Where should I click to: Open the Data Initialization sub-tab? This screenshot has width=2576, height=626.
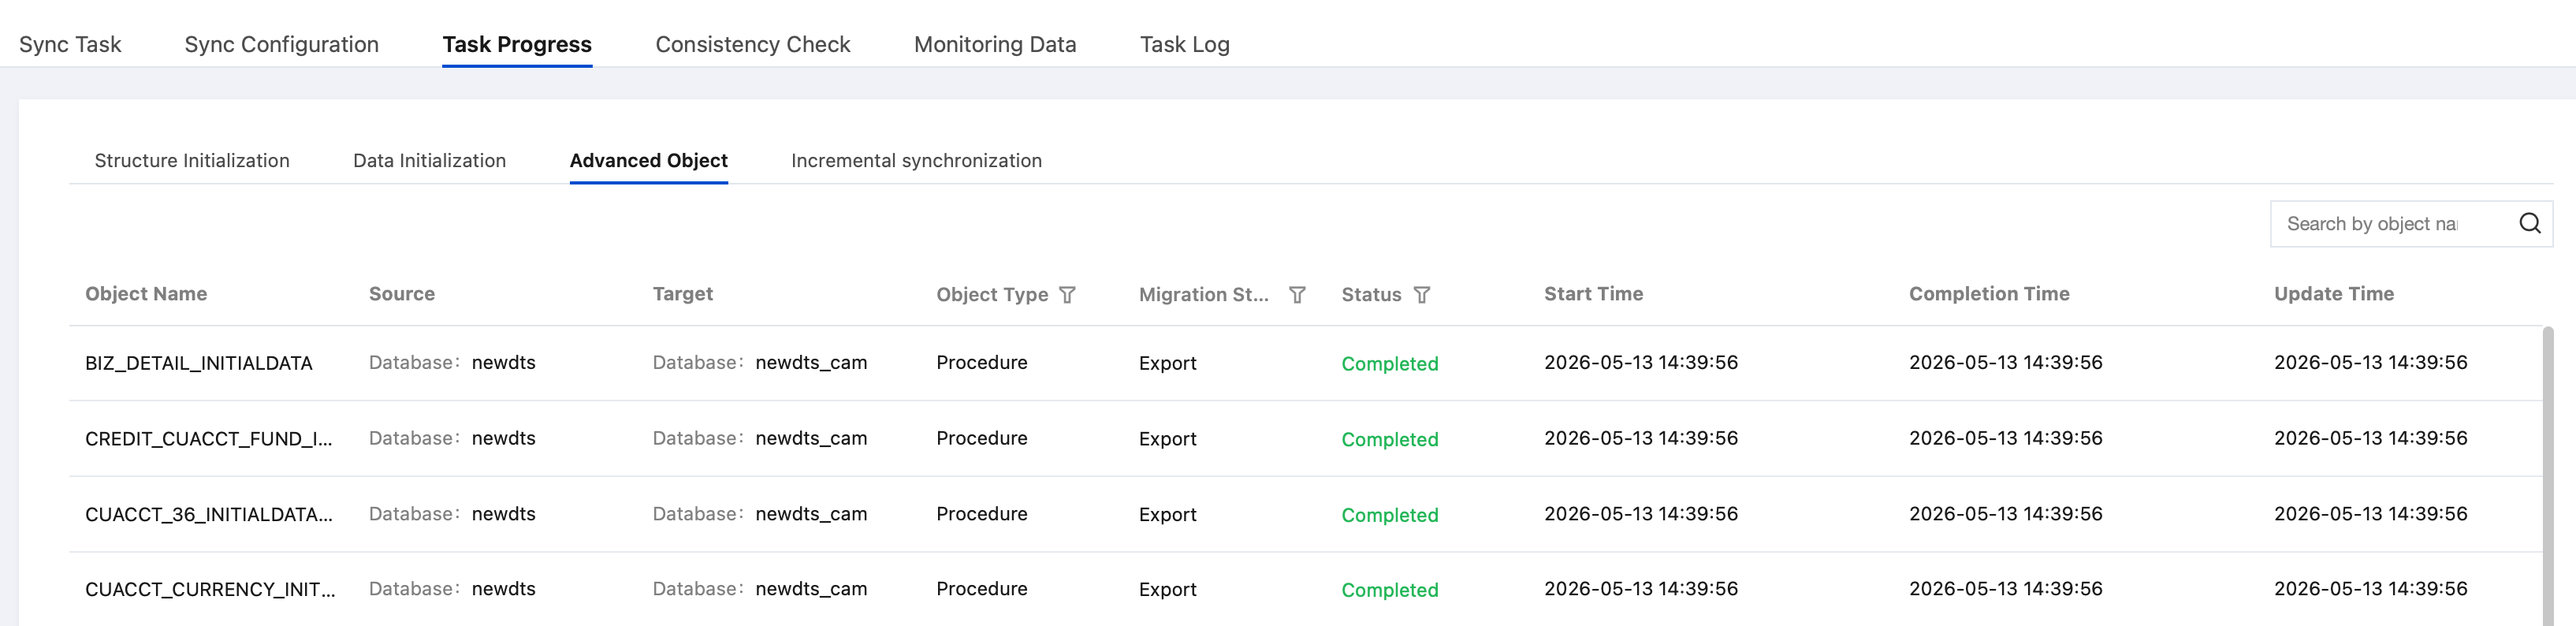(x=429, y=160)
